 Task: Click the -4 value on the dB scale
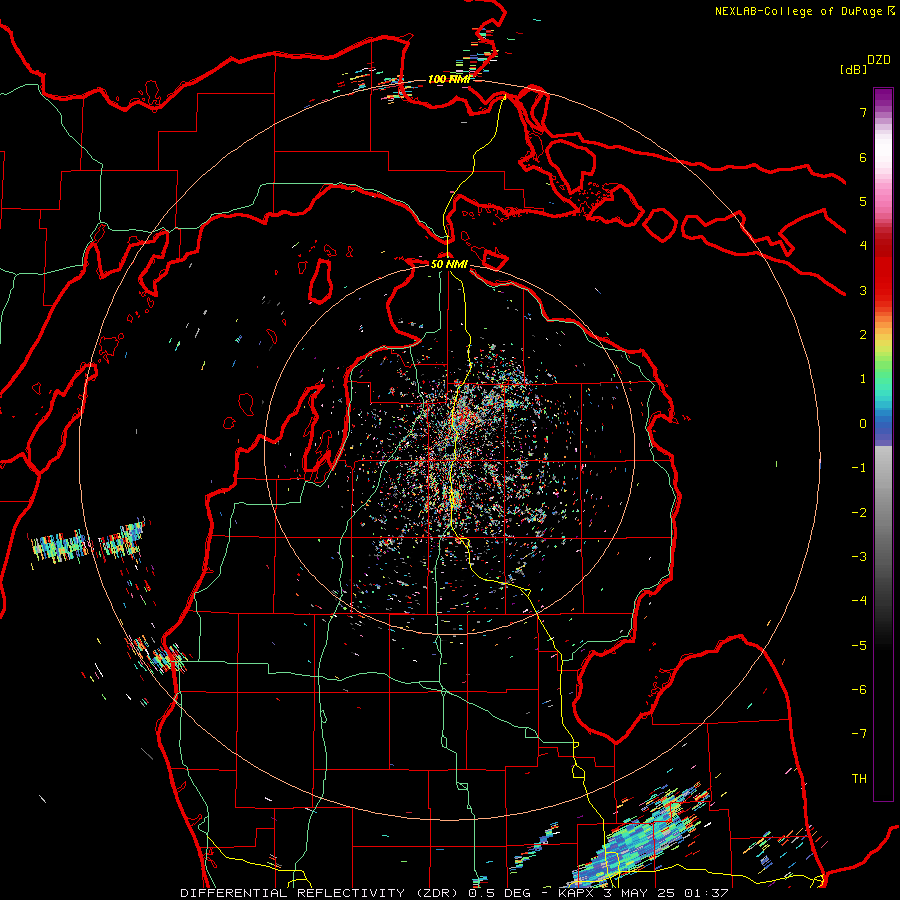click(859, 601)
